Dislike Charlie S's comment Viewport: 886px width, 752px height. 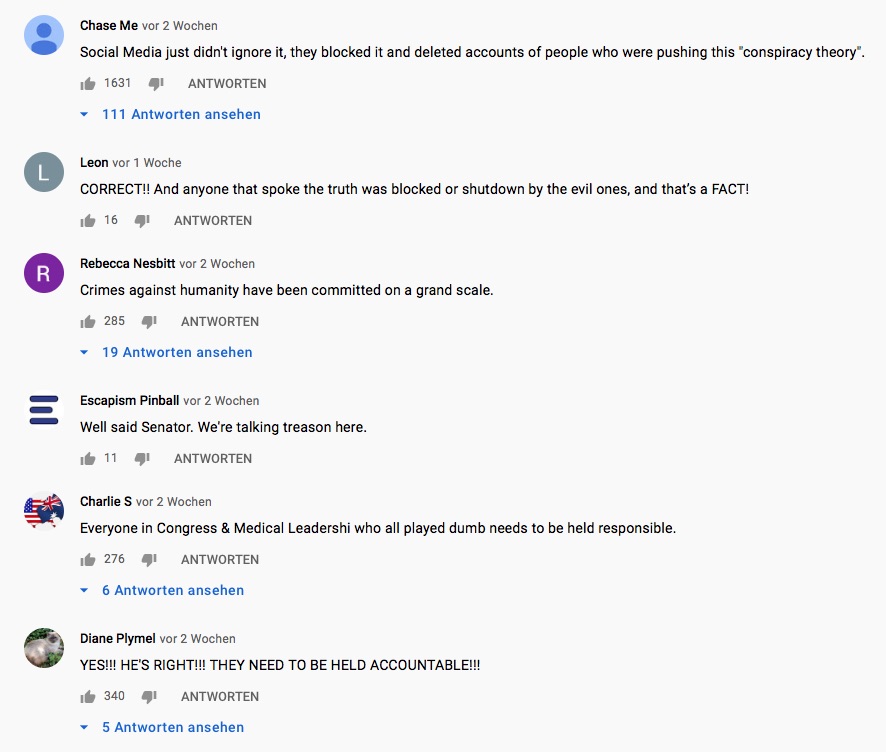point(149,560)
